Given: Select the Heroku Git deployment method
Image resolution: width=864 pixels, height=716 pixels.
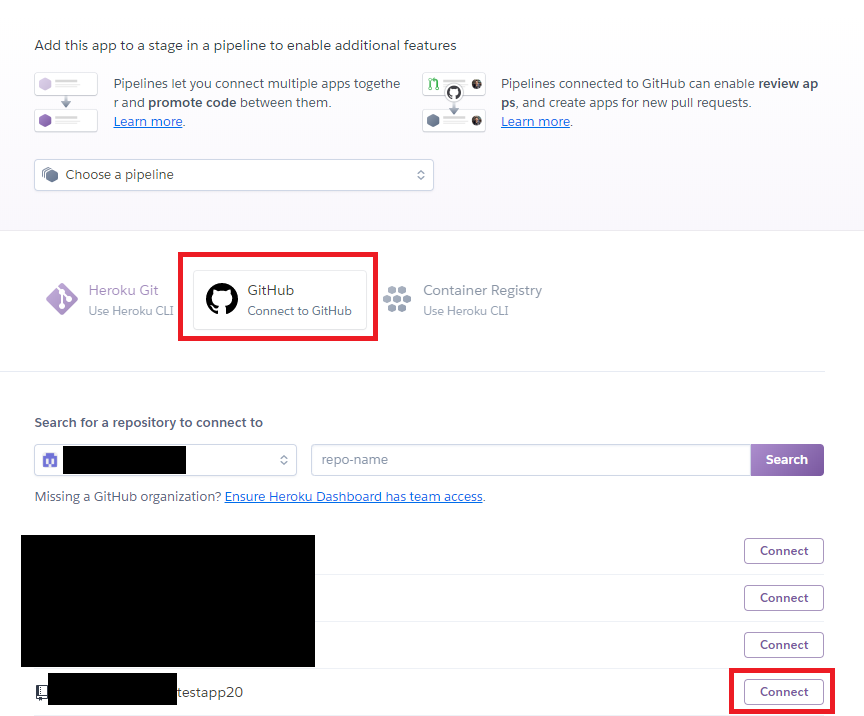Looking at the screenshot, I should pyautogui.click(x=110, y=300).
